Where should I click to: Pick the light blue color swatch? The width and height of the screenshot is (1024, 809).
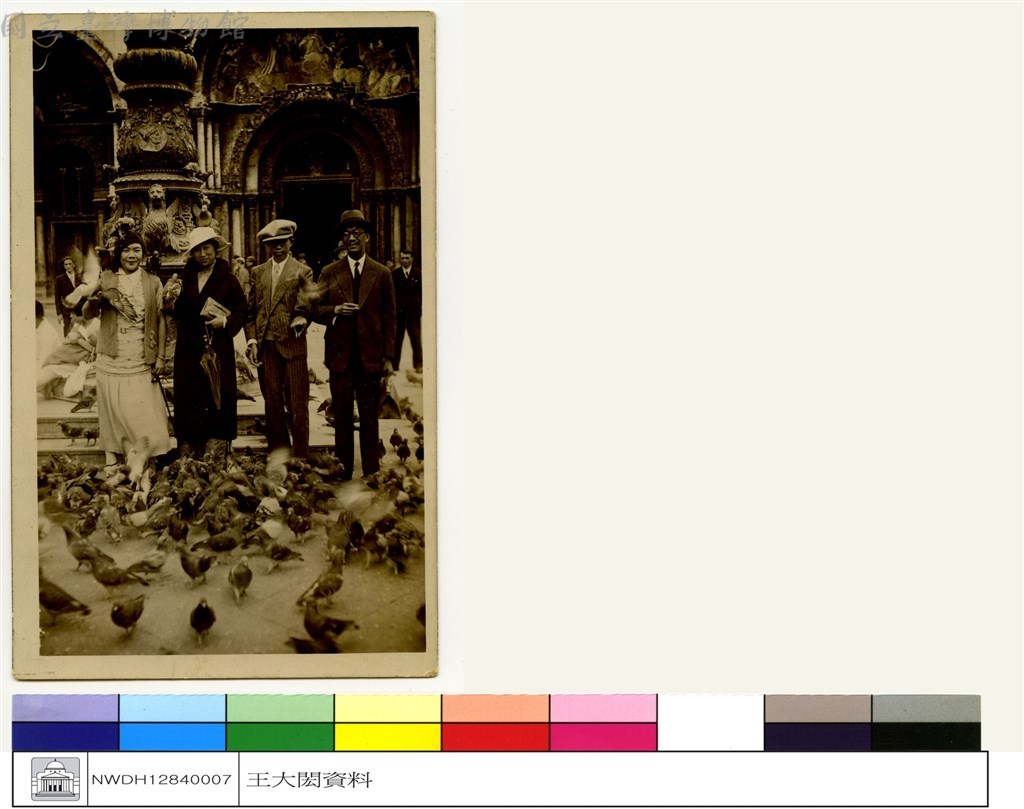pyautogui.click(x=172, y=708)
